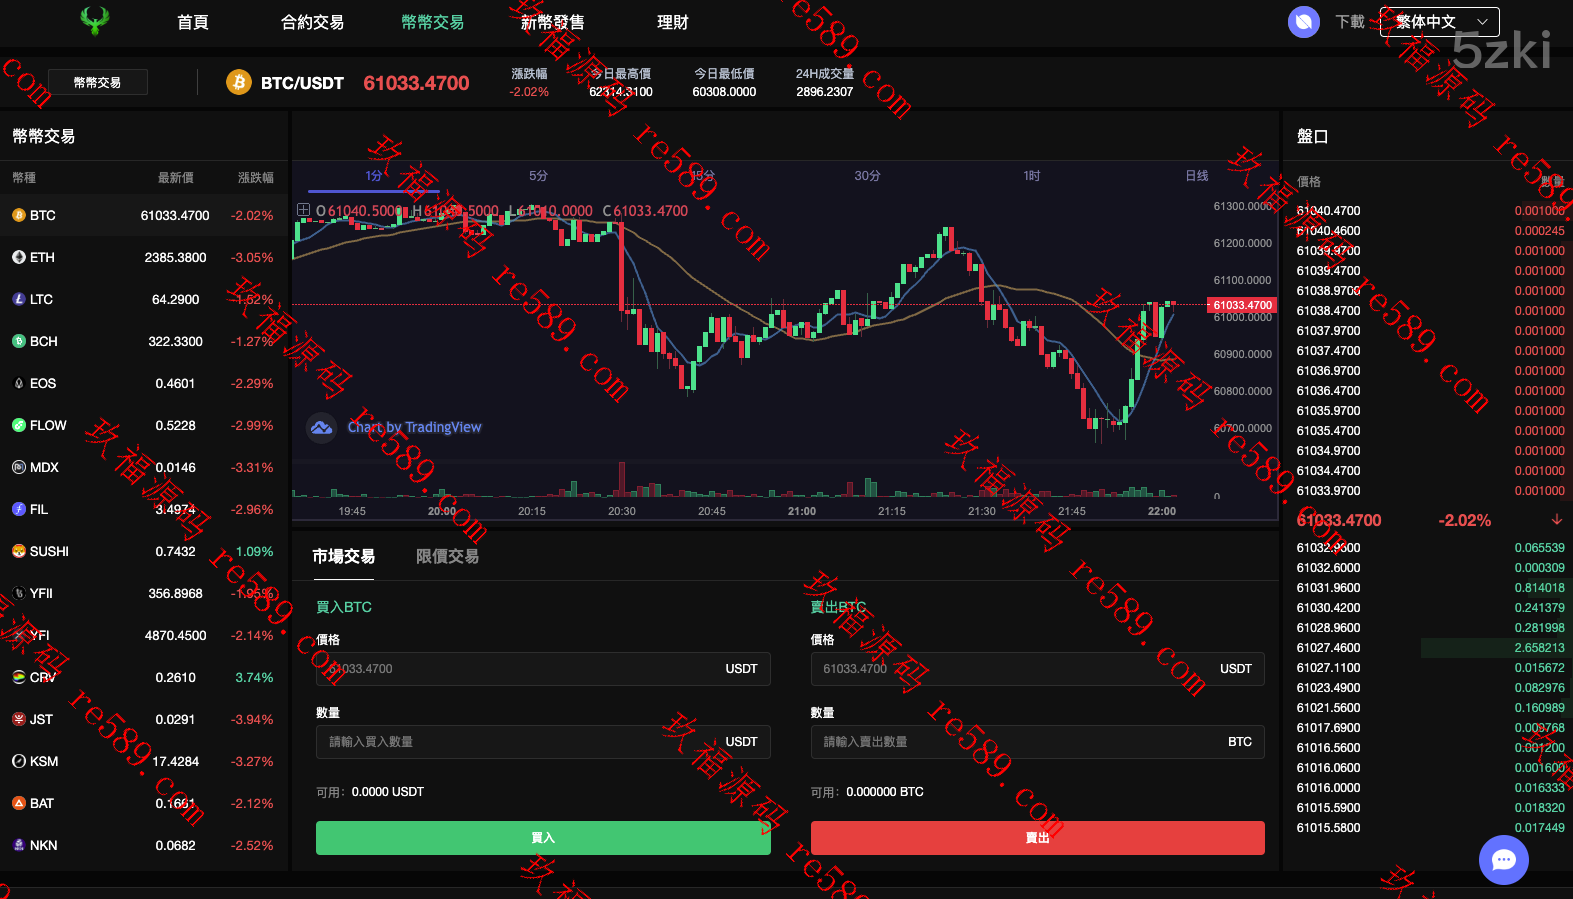Click the red down arrow in order book
Viewport: 1573px width, 899px height.
(1556, 520)
